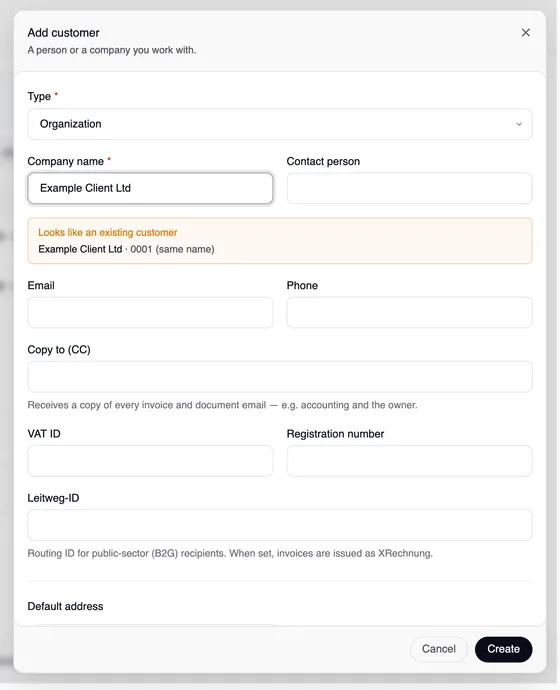This screenshot has width=560, height=690.
Task: Click the chevron arrow in Type field
Action: 519,124
